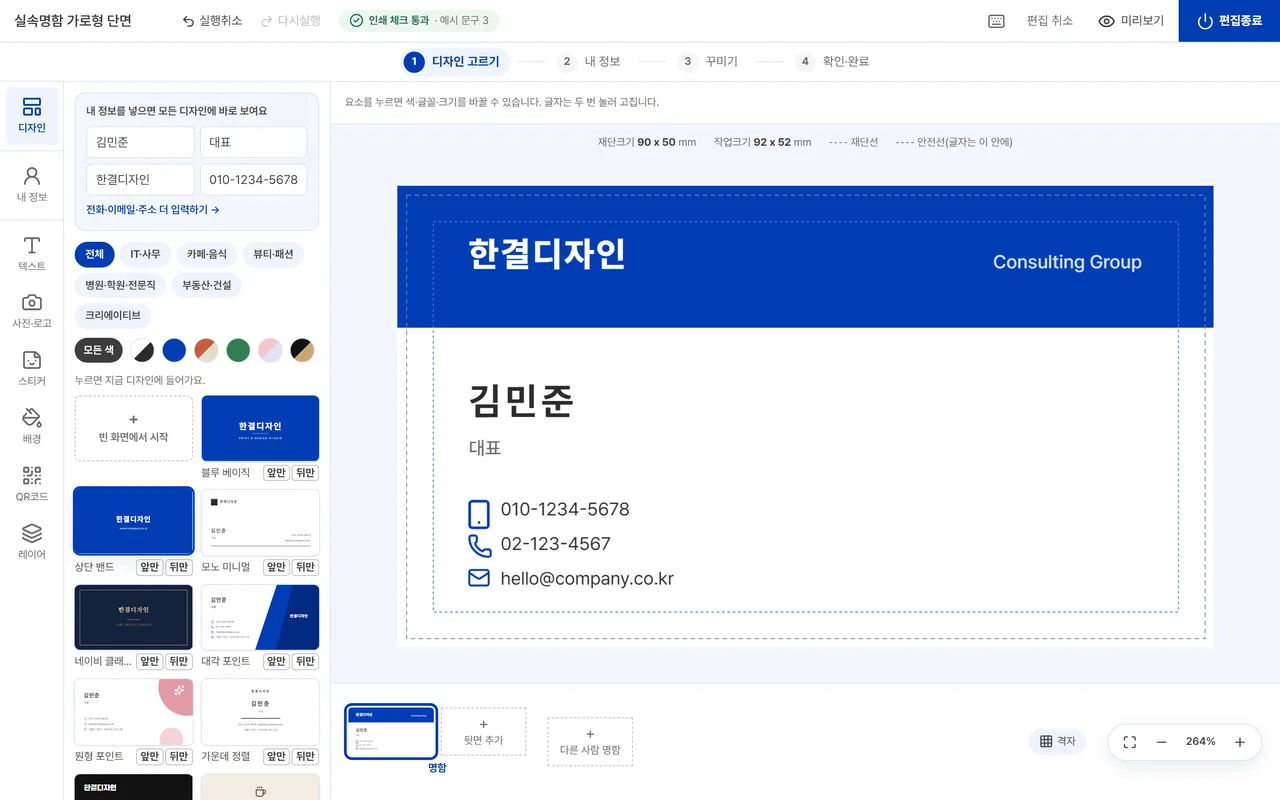Zoom out with the minus icon

point(1162,742)
